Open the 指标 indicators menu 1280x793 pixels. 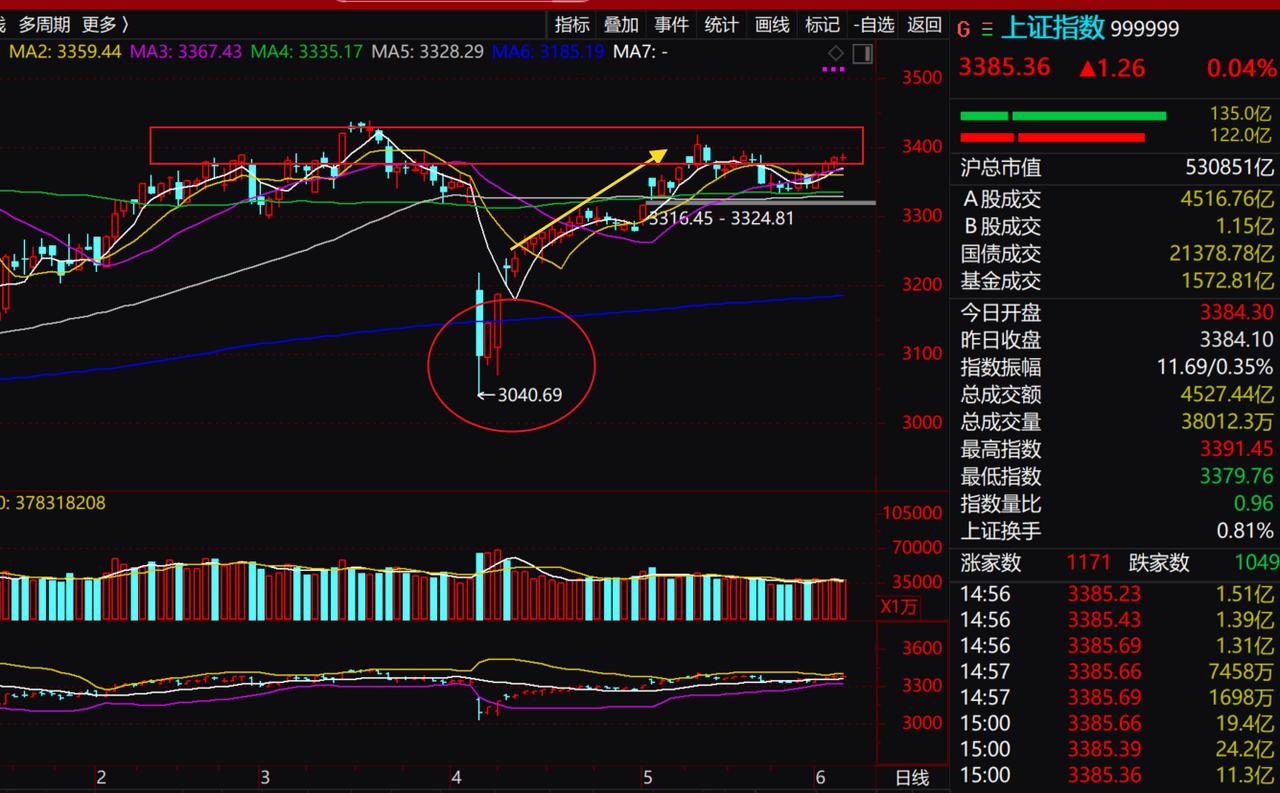click(x=572, y=25)
